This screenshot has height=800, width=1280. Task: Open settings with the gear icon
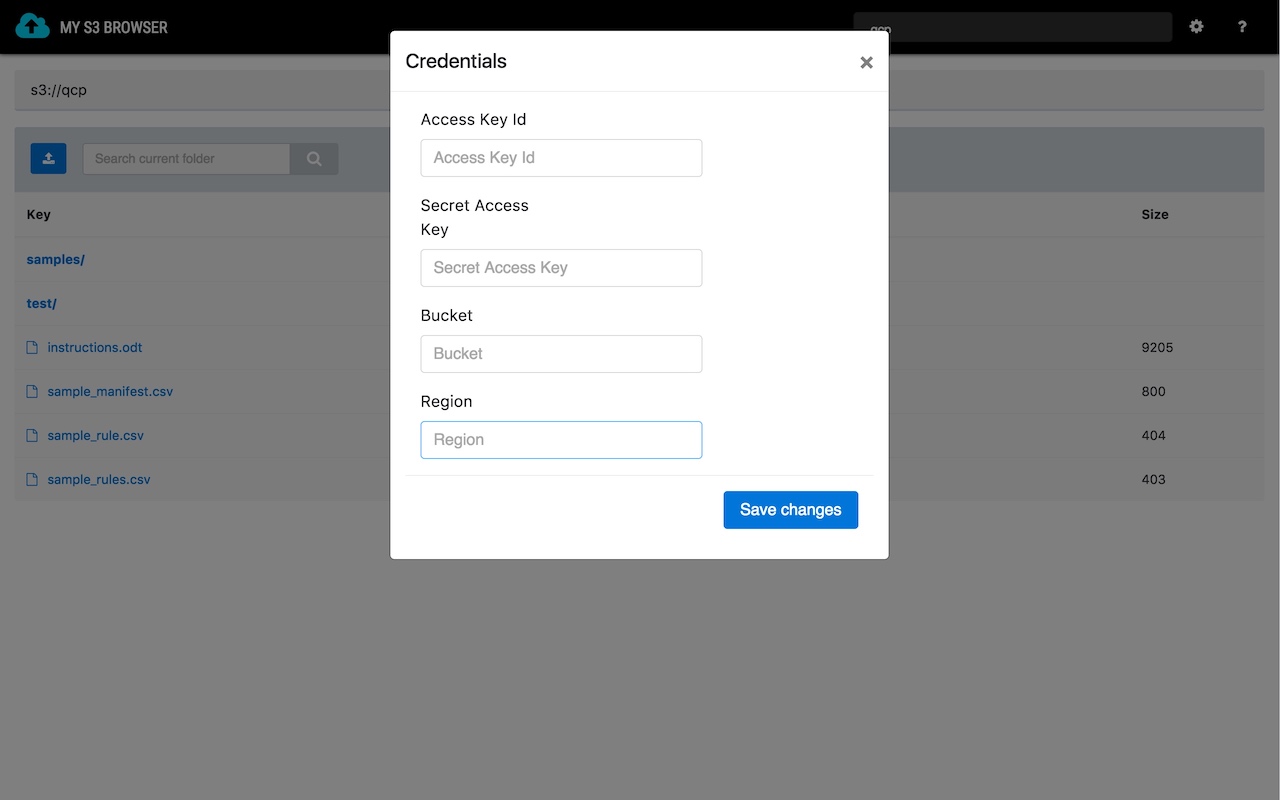1196,27
